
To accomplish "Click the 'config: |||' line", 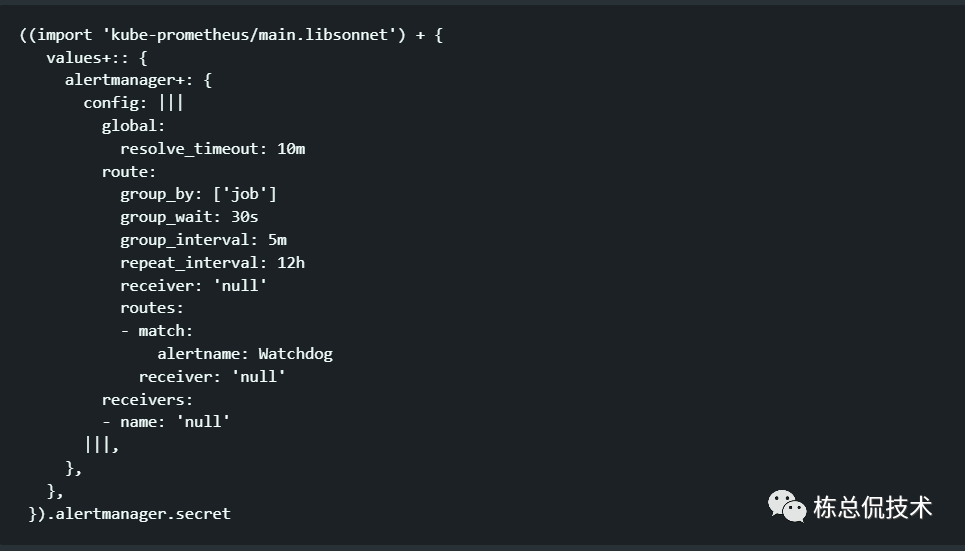I will 133,103.
